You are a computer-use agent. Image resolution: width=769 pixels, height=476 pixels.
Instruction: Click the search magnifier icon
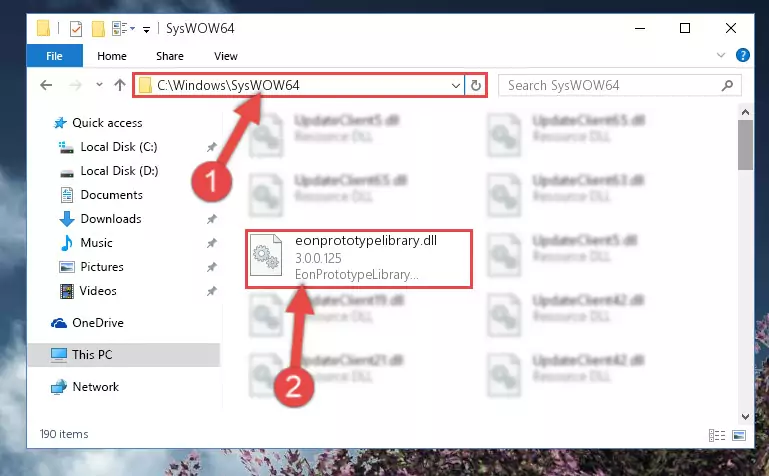click(727, 86)
